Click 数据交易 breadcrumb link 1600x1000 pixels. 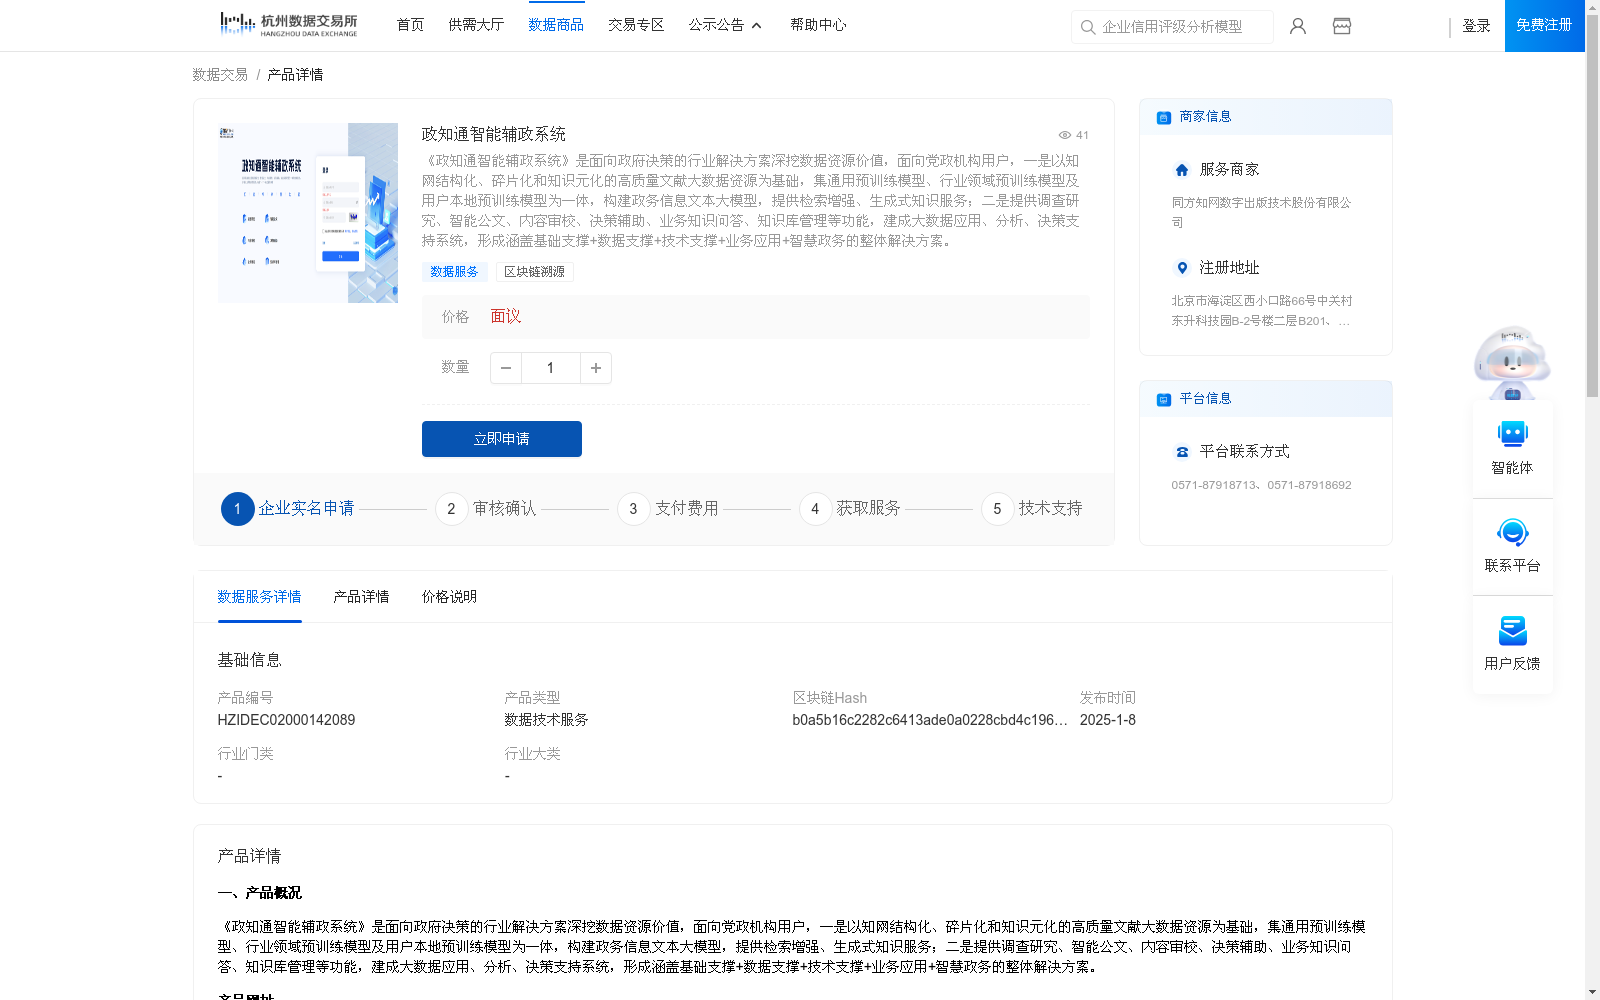220,75
